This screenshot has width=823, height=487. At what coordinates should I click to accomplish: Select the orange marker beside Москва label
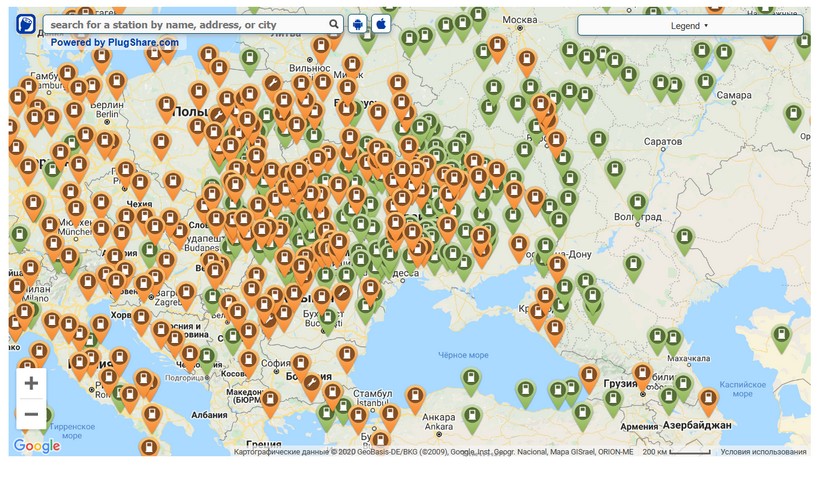click(497, 47)
